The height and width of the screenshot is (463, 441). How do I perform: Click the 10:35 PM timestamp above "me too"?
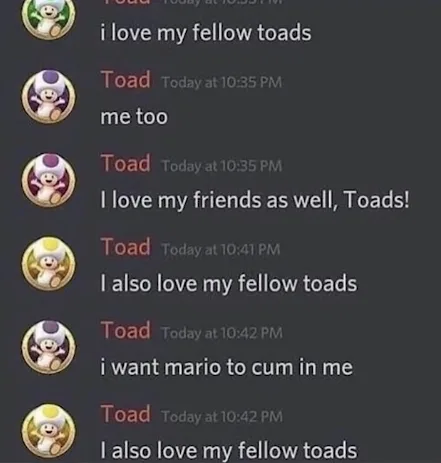222,82
